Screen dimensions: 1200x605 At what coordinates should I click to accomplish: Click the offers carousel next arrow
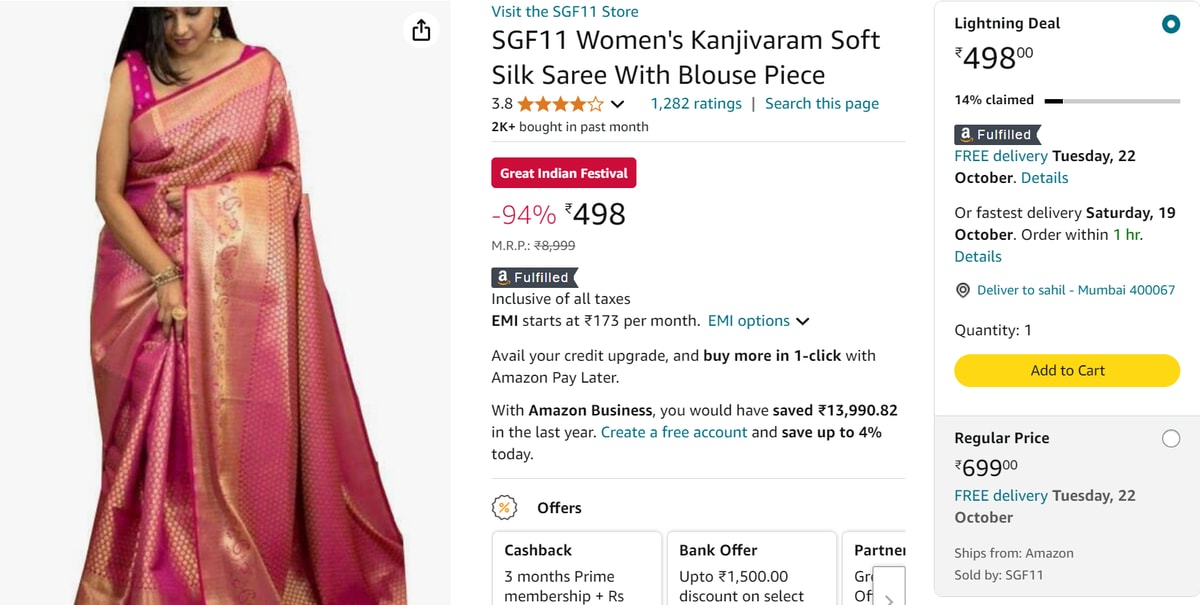[x=889, y=588]
